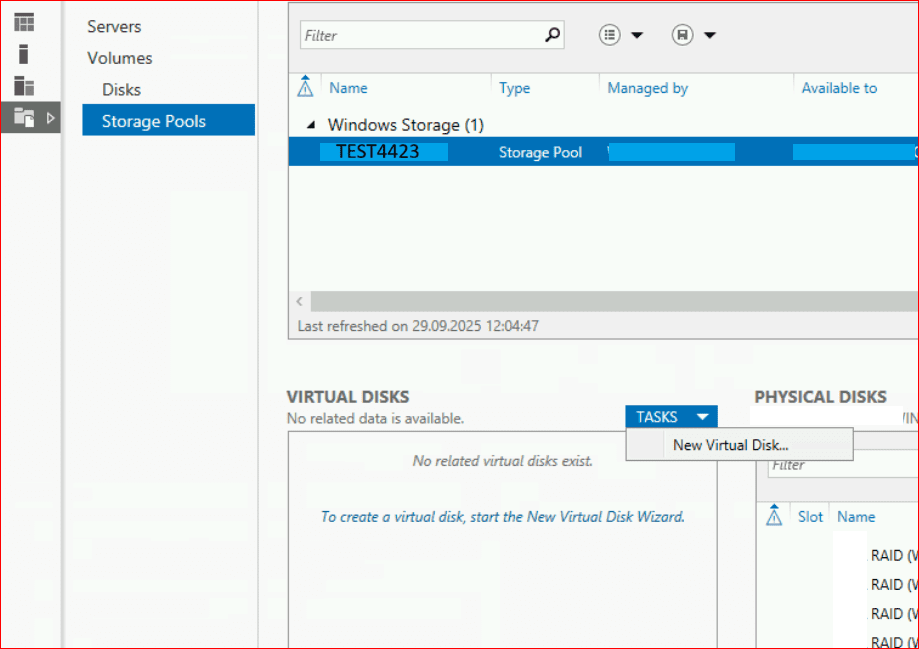Click the list view options icon
Screen dimensions: 919x649
pyautogui.click(x=610, y=35)
